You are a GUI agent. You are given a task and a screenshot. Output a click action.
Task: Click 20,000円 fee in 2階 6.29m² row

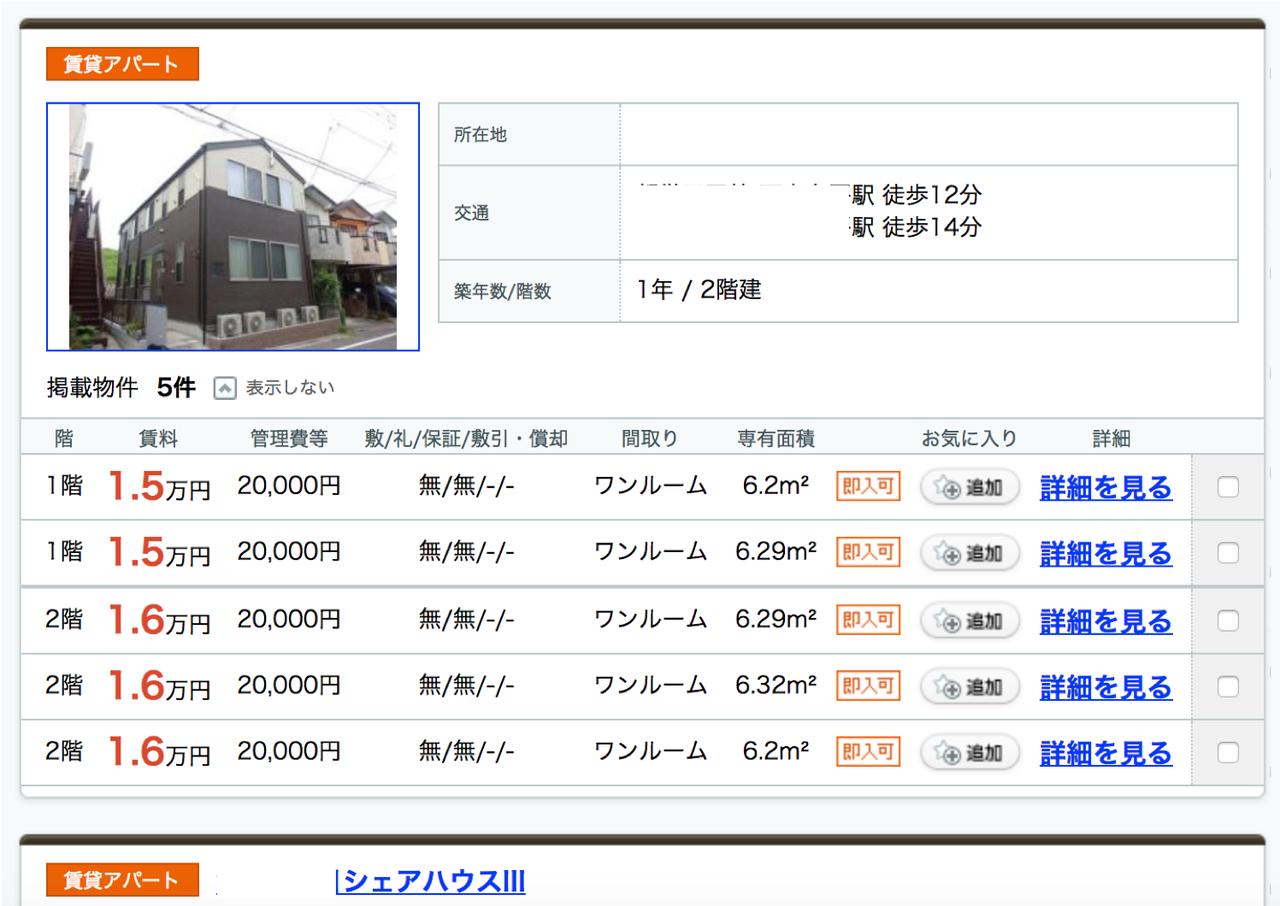tap(289, 619)
